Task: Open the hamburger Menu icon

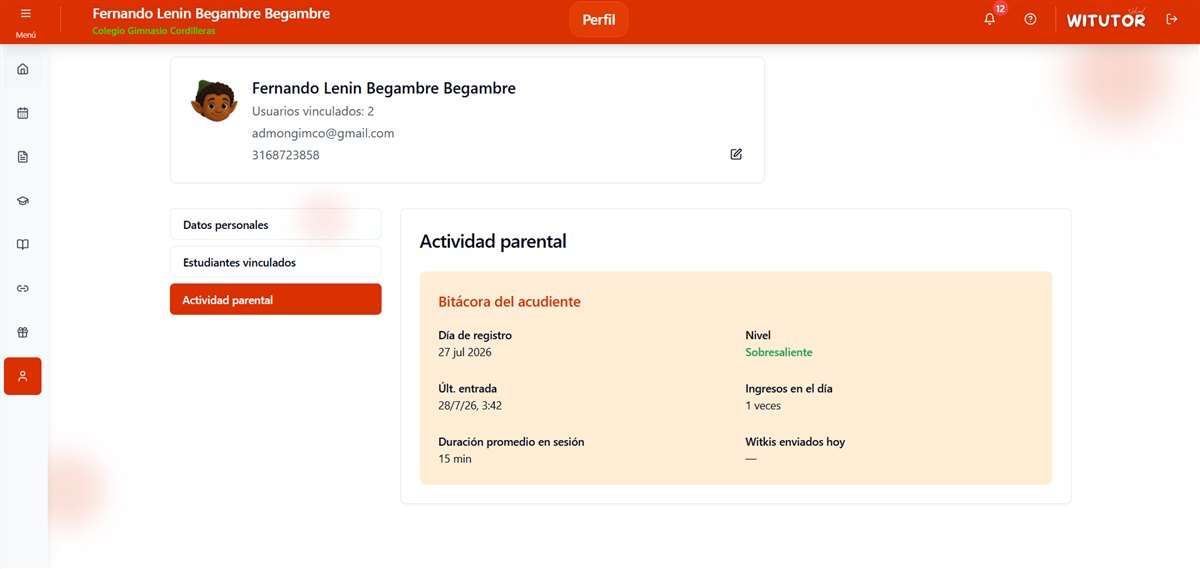Action: (x=25, y=14)
